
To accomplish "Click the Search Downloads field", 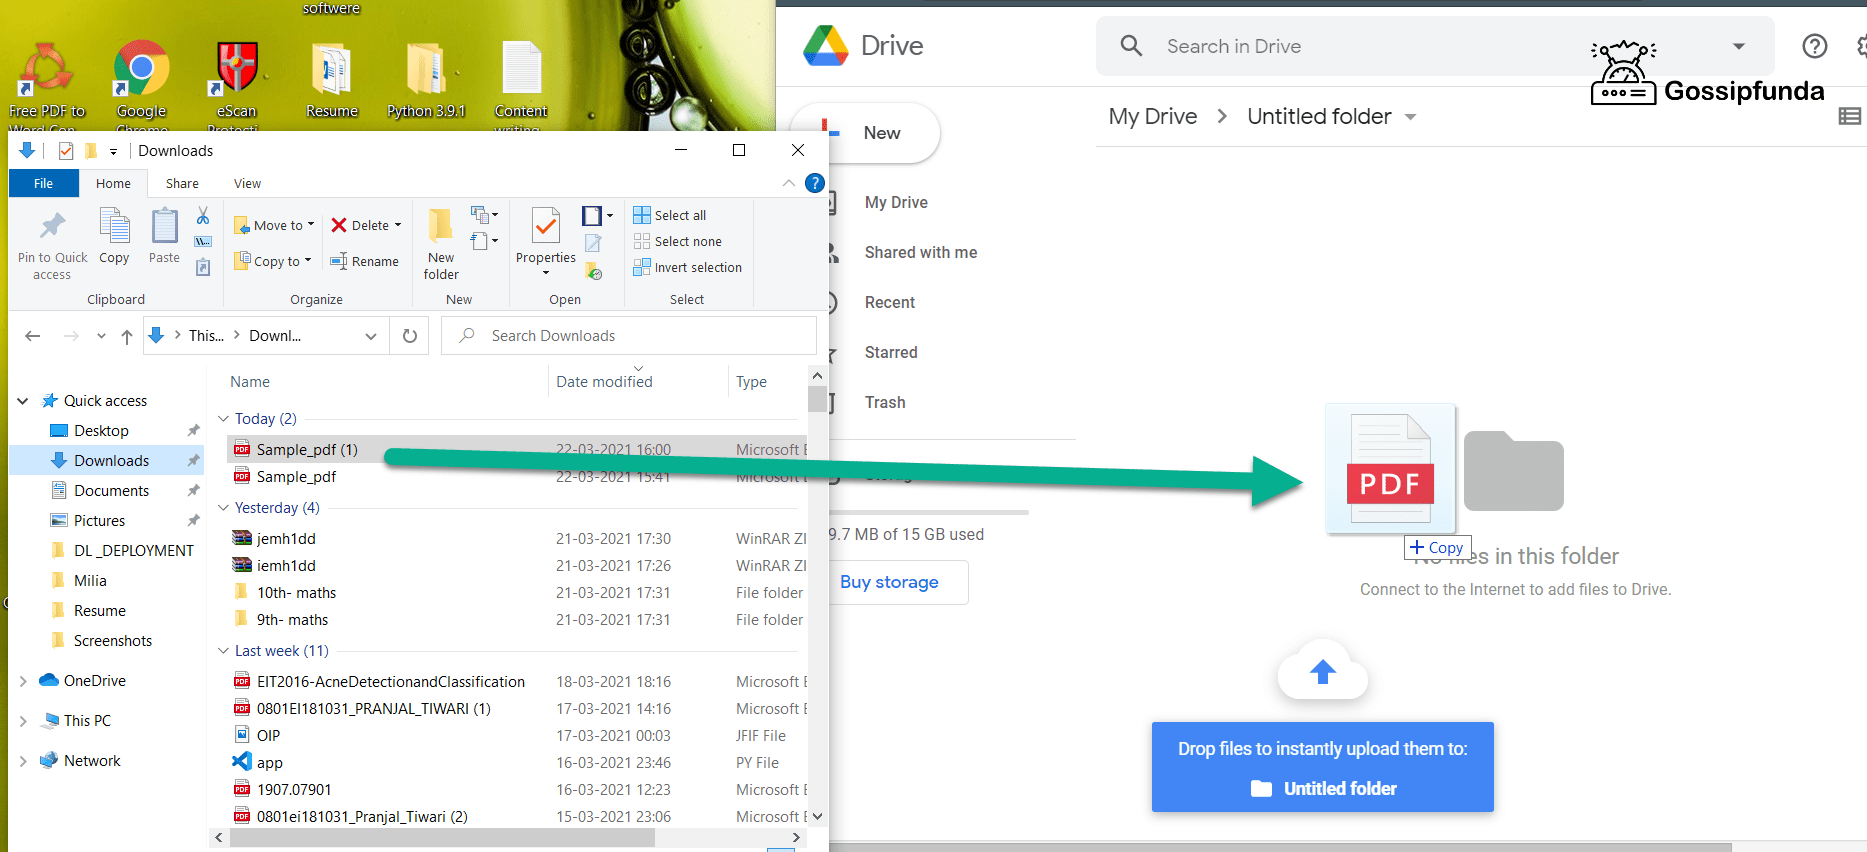I will coord(629,336).
